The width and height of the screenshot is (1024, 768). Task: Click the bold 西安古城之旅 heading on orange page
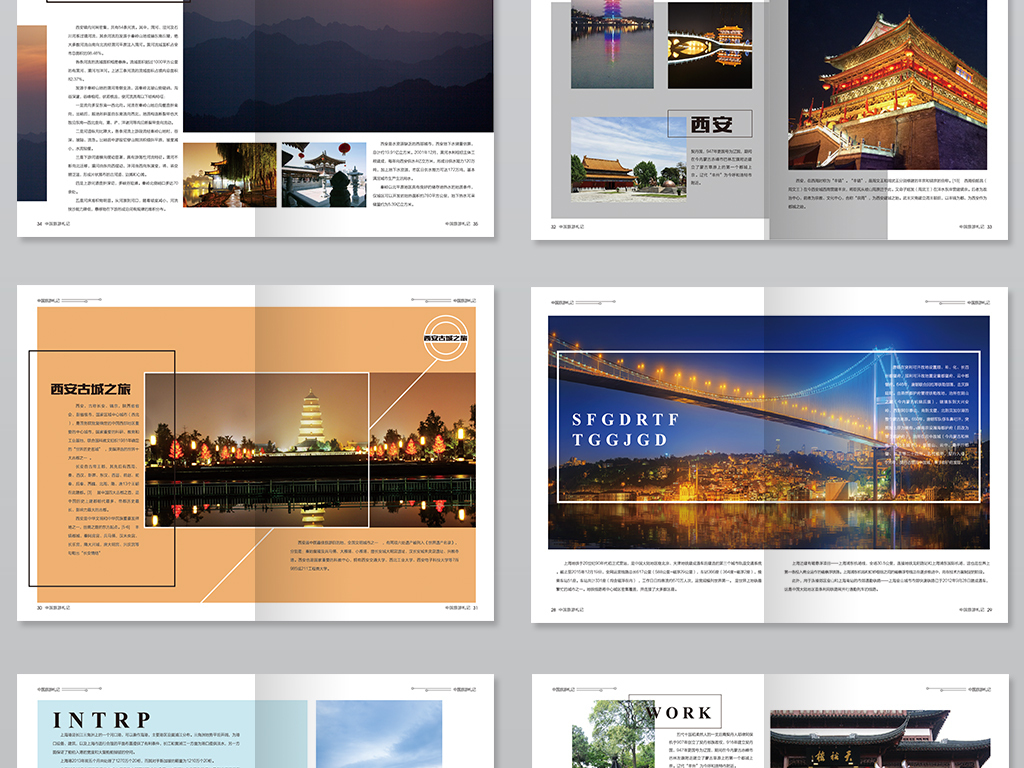91,390
